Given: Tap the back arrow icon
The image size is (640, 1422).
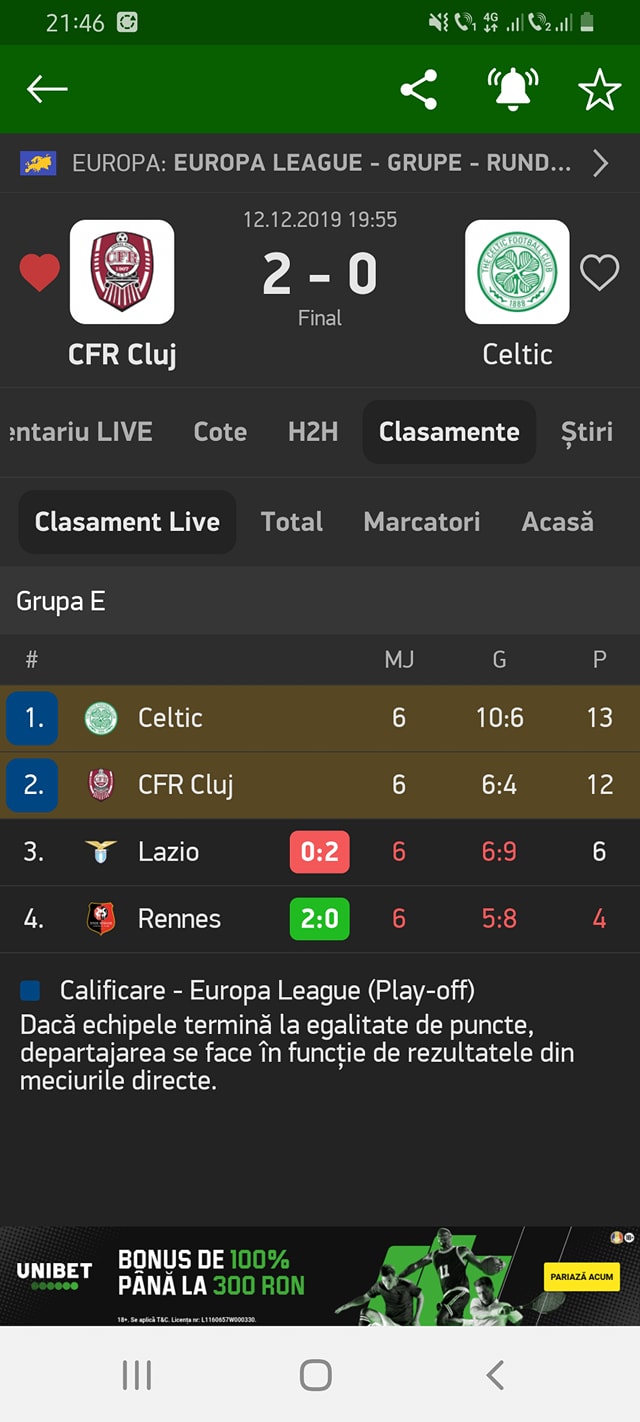Looking at the screenshot, I should coord(47,90).
